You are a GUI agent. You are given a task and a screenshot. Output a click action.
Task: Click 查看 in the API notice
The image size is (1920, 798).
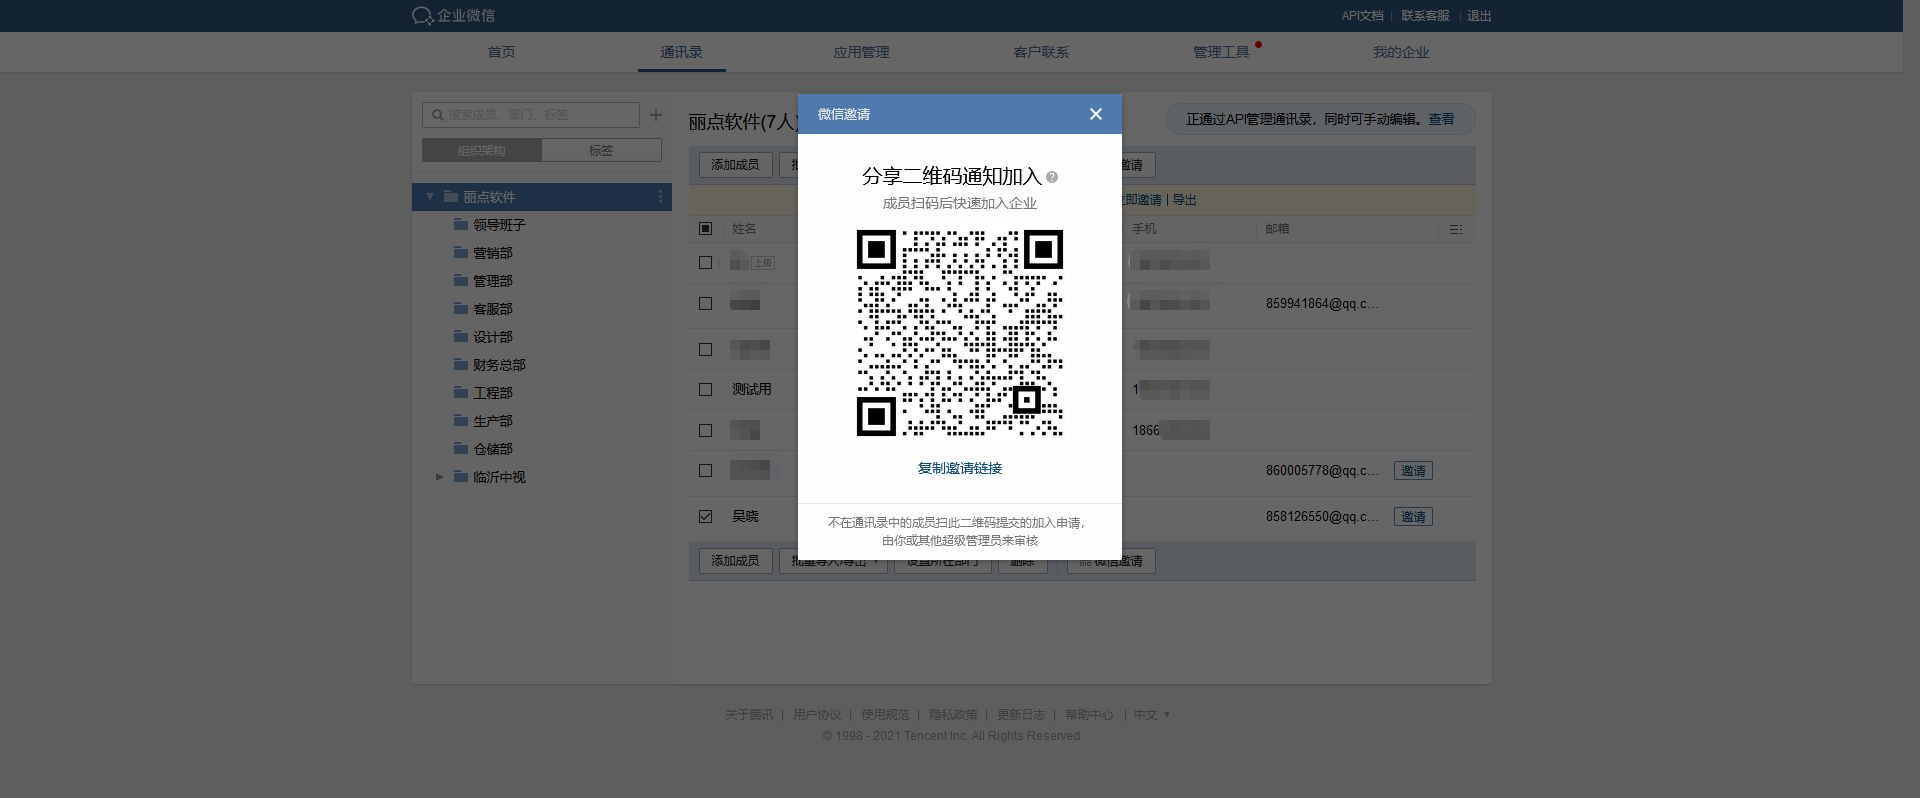pos(1441,119)
